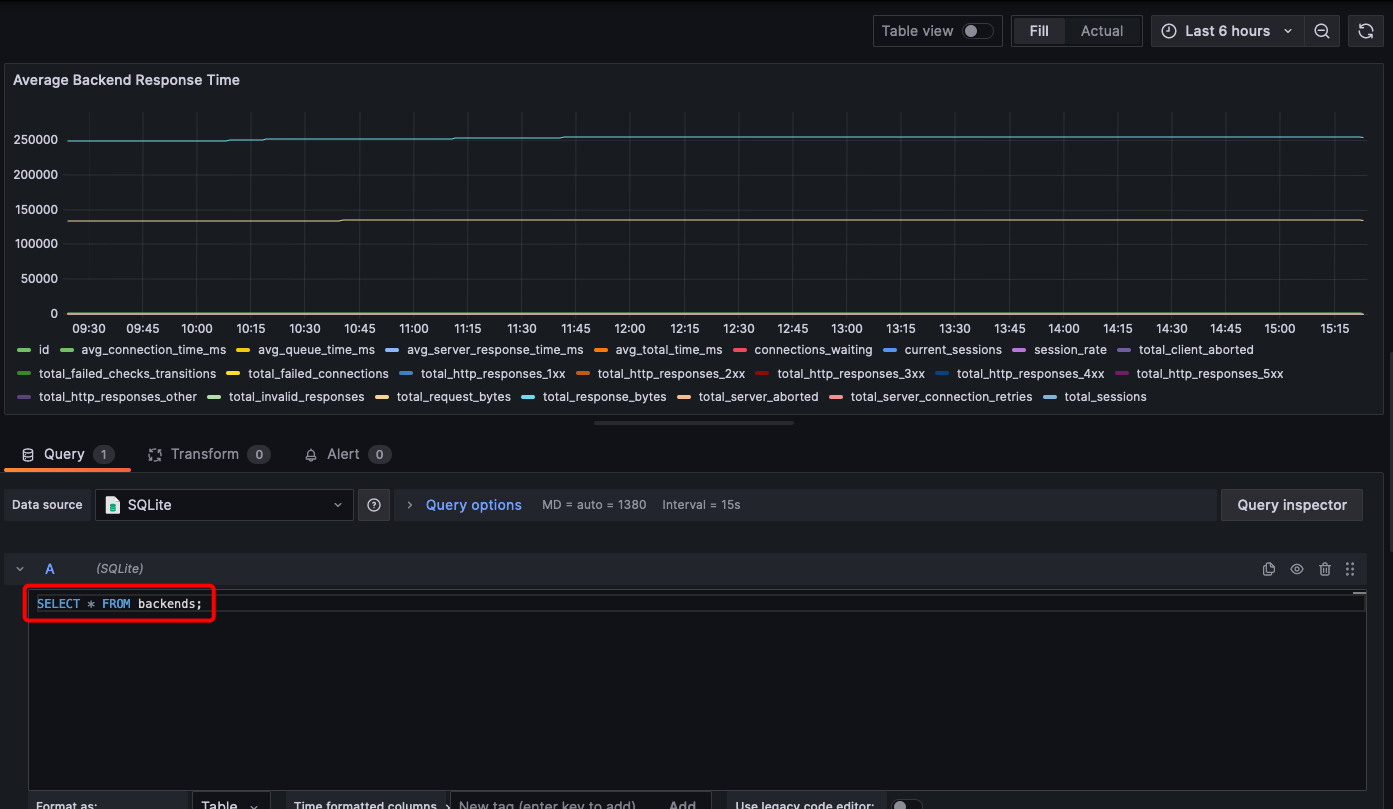The width and height of the screenshot is (1393, 809).
Task: Toggle Use legacy code editor switch
Action: pos(906,804)
